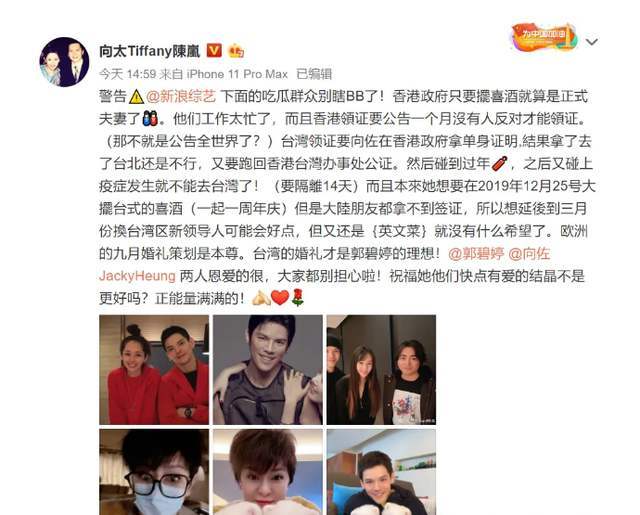Open the short-haired woman selfie photo
640x515 pixels.
coord(268,472)
